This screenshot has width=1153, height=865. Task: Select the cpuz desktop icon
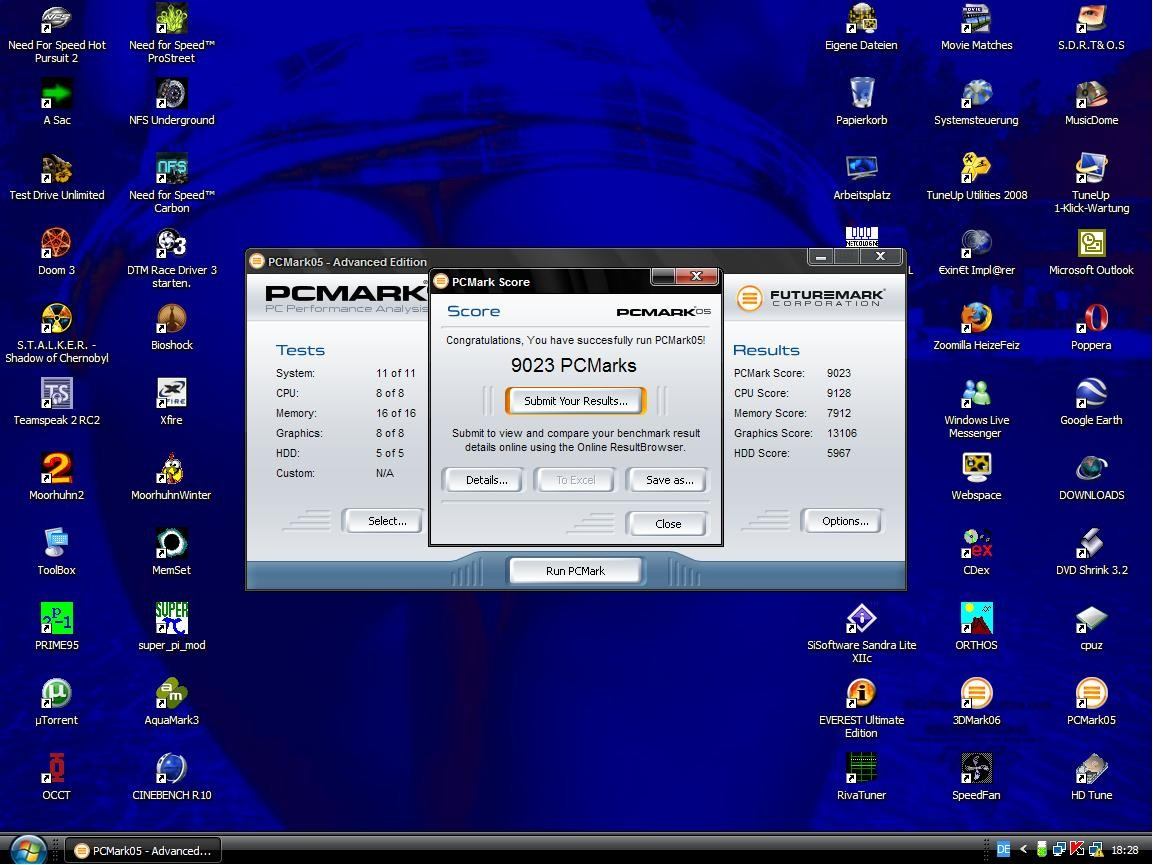tap(1091, 620)
